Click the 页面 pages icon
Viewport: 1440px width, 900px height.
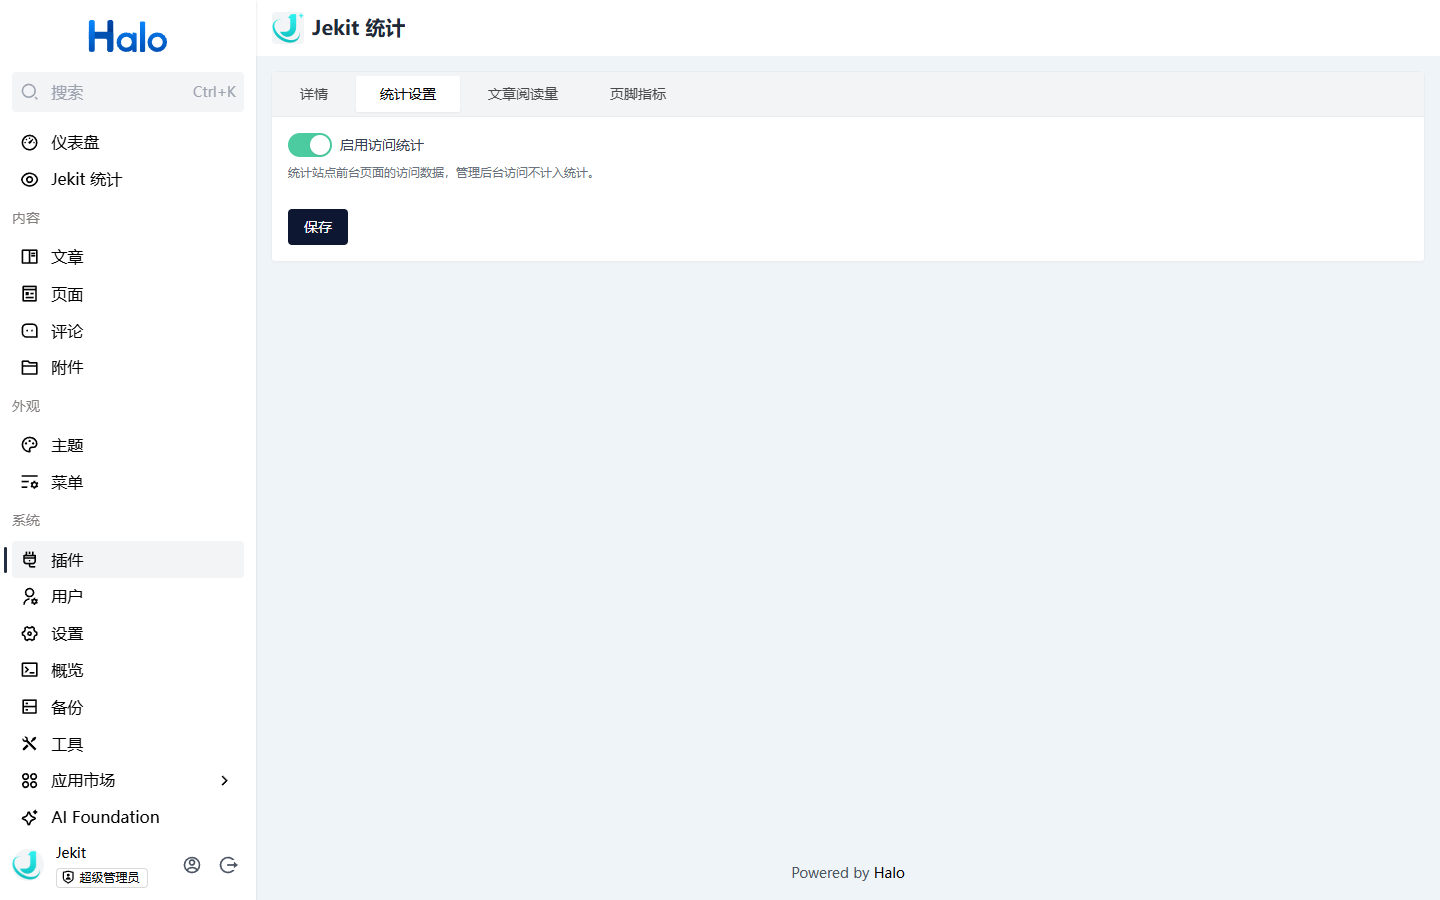30,294
